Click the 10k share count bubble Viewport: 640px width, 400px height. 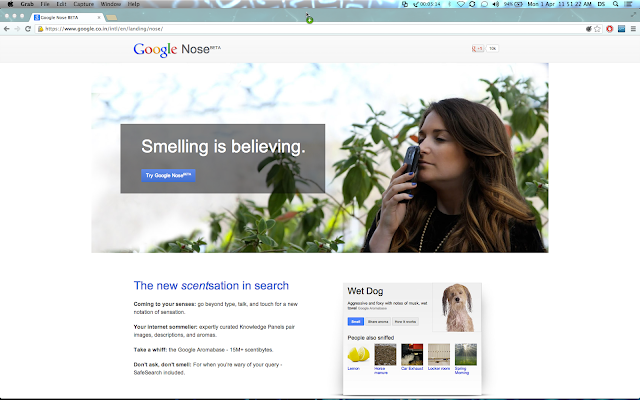(492, 49)
